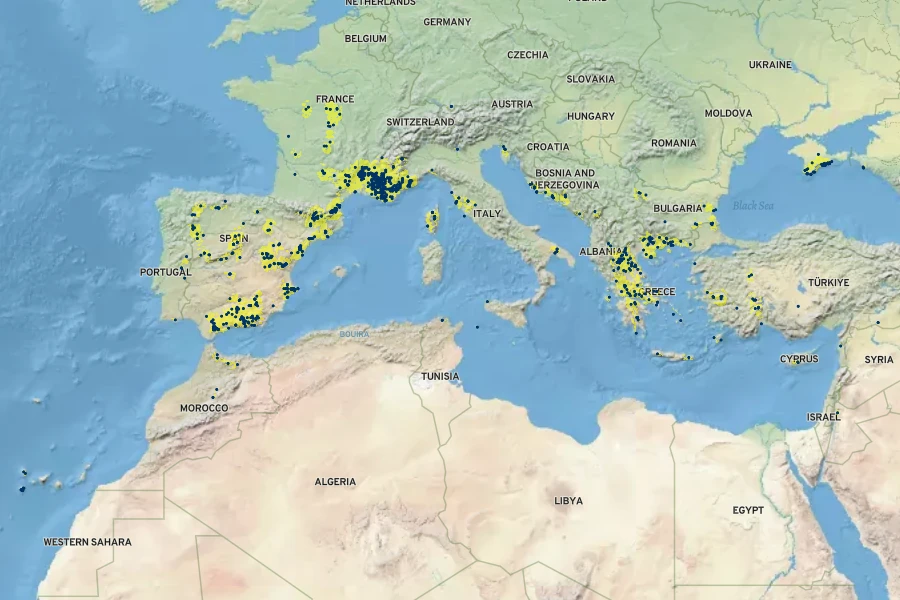Select the CYPRUS map label

tap(799, 359)
